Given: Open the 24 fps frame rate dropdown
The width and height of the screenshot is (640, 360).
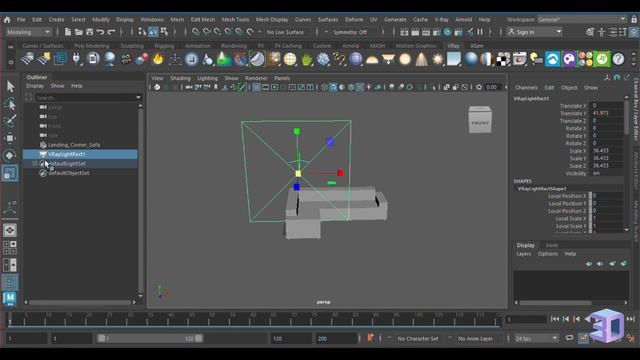Looking at the screenshot, I should [536, 338].
